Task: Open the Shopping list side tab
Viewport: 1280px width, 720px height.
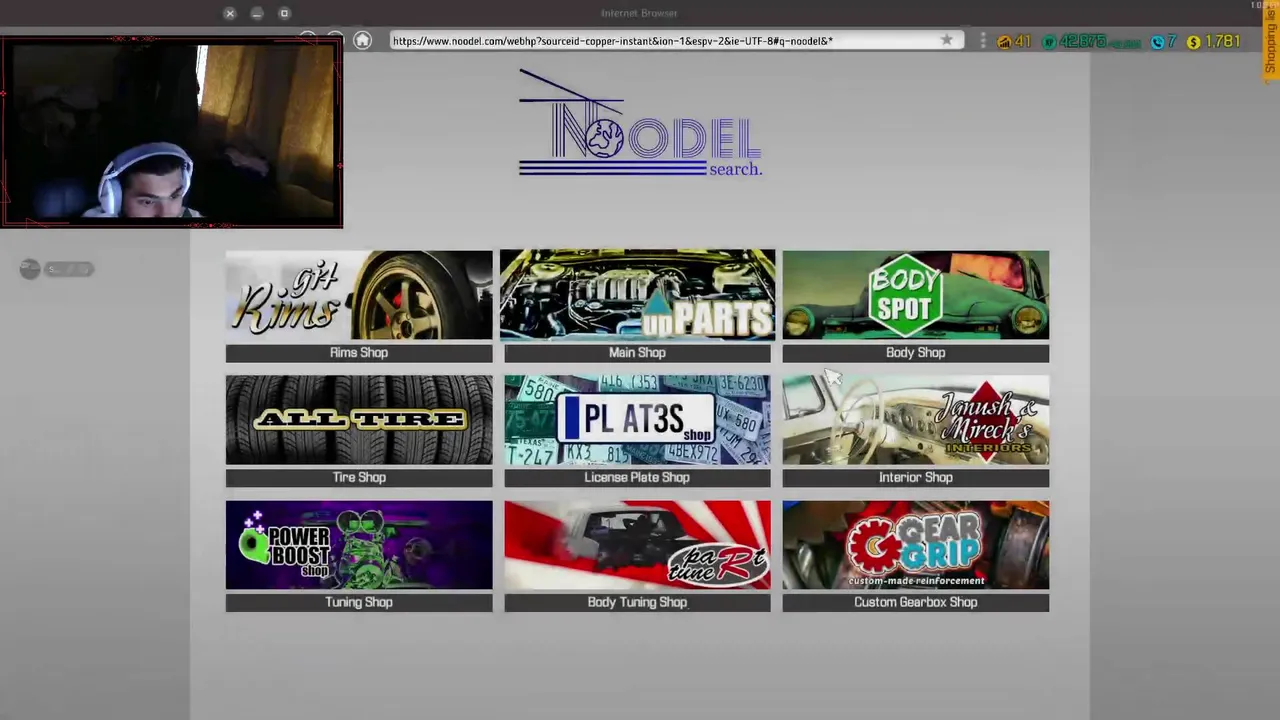Action: click(1271, 41)
